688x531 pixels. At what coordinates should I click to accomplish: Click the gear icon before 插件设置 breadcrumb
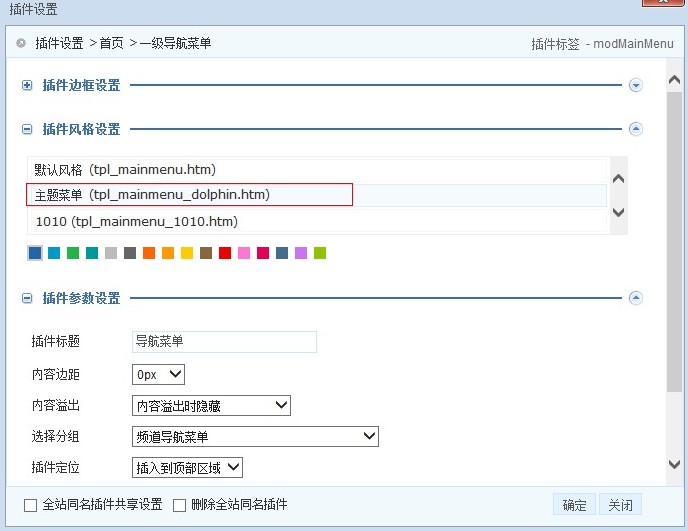21,43
